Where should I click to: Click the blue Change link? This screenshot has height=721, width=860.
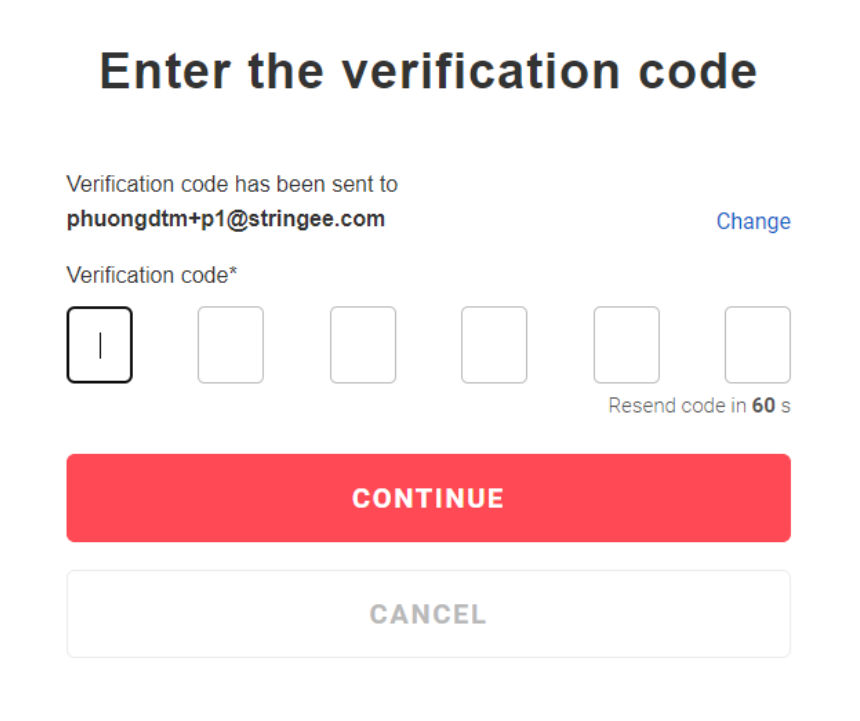click(x=753, y=222)
